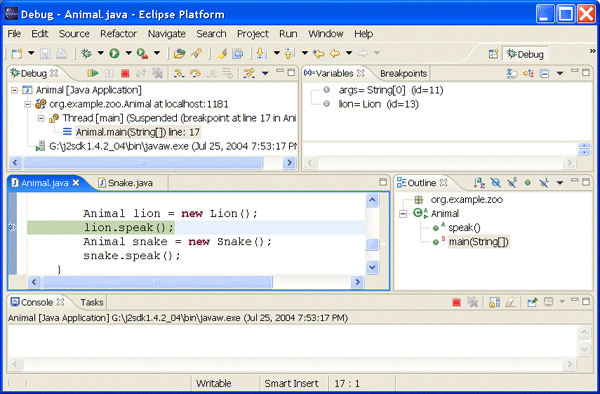Switch to the Tasks tab
Image resolution: width=600 pixels, height=394 pixels.
(92, 303)
